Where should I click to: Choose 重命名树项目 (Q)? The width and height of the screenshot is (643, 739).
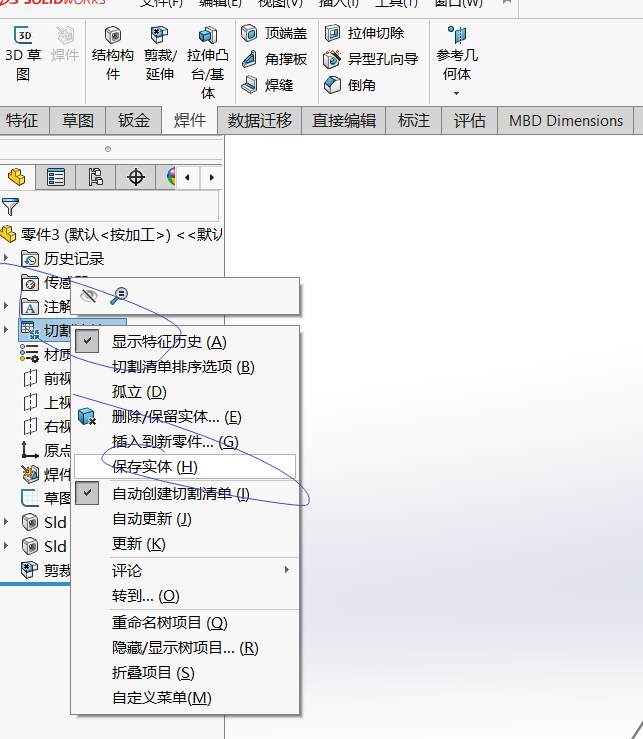(186, 623)
